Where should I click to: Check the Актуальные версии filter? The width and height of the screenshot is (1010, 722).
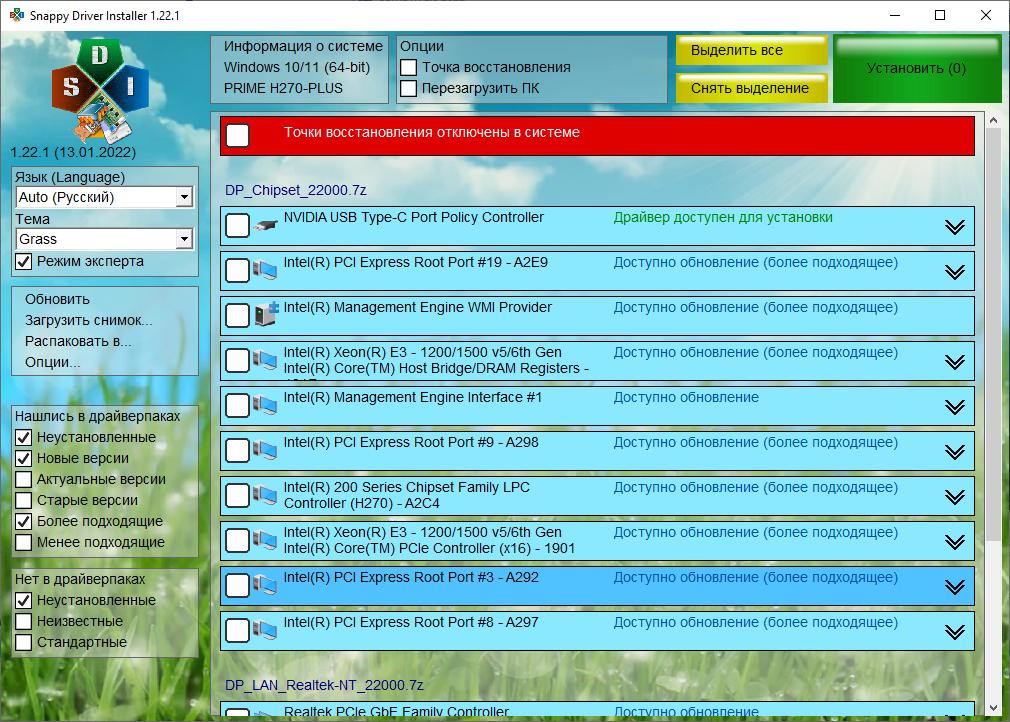24,479
